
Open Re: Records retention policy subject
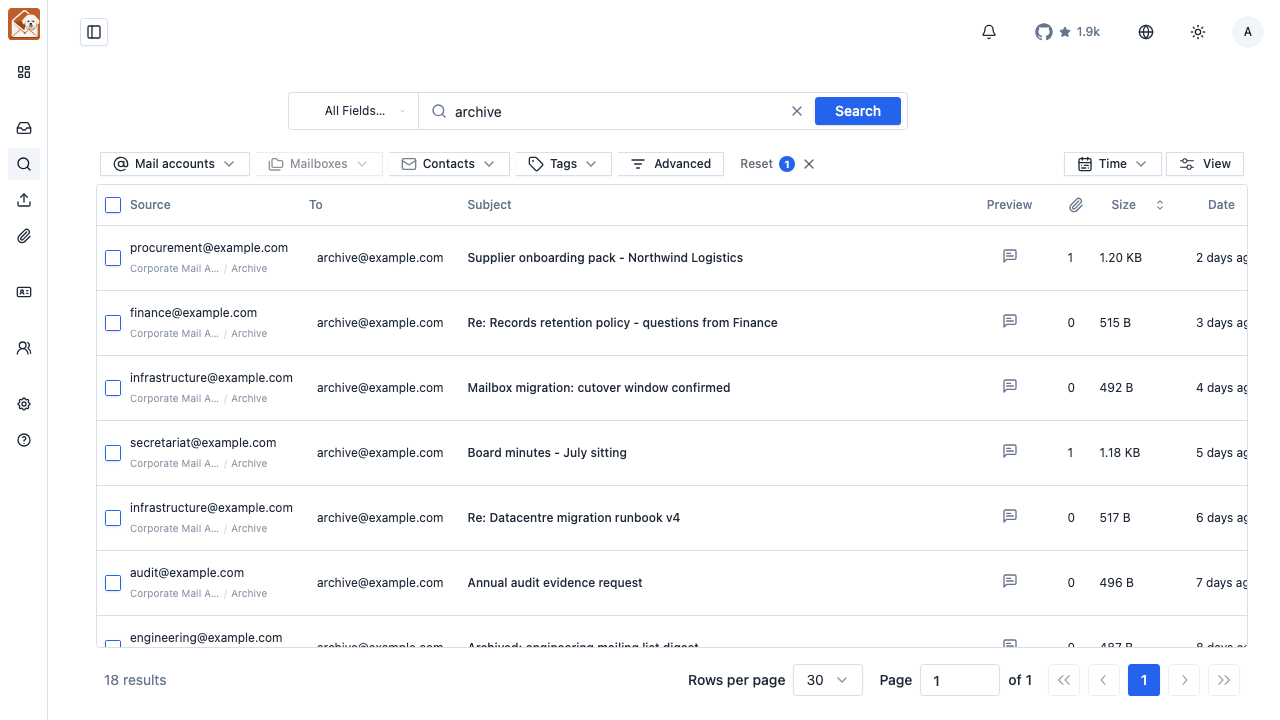[622, 323]
